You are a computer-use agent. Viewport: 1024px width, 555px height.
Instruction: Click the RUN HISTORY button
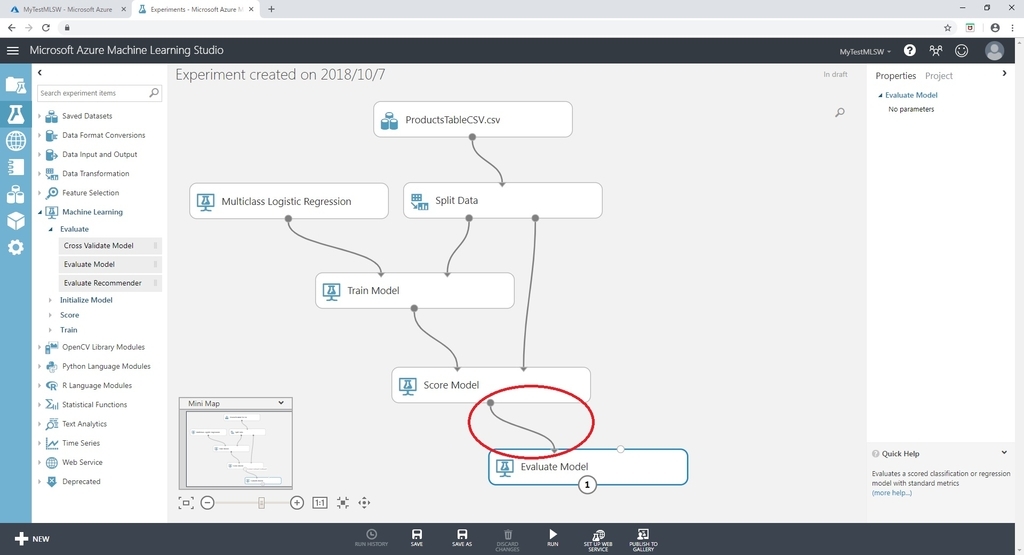pyautogui.click(x=371, y=538)
